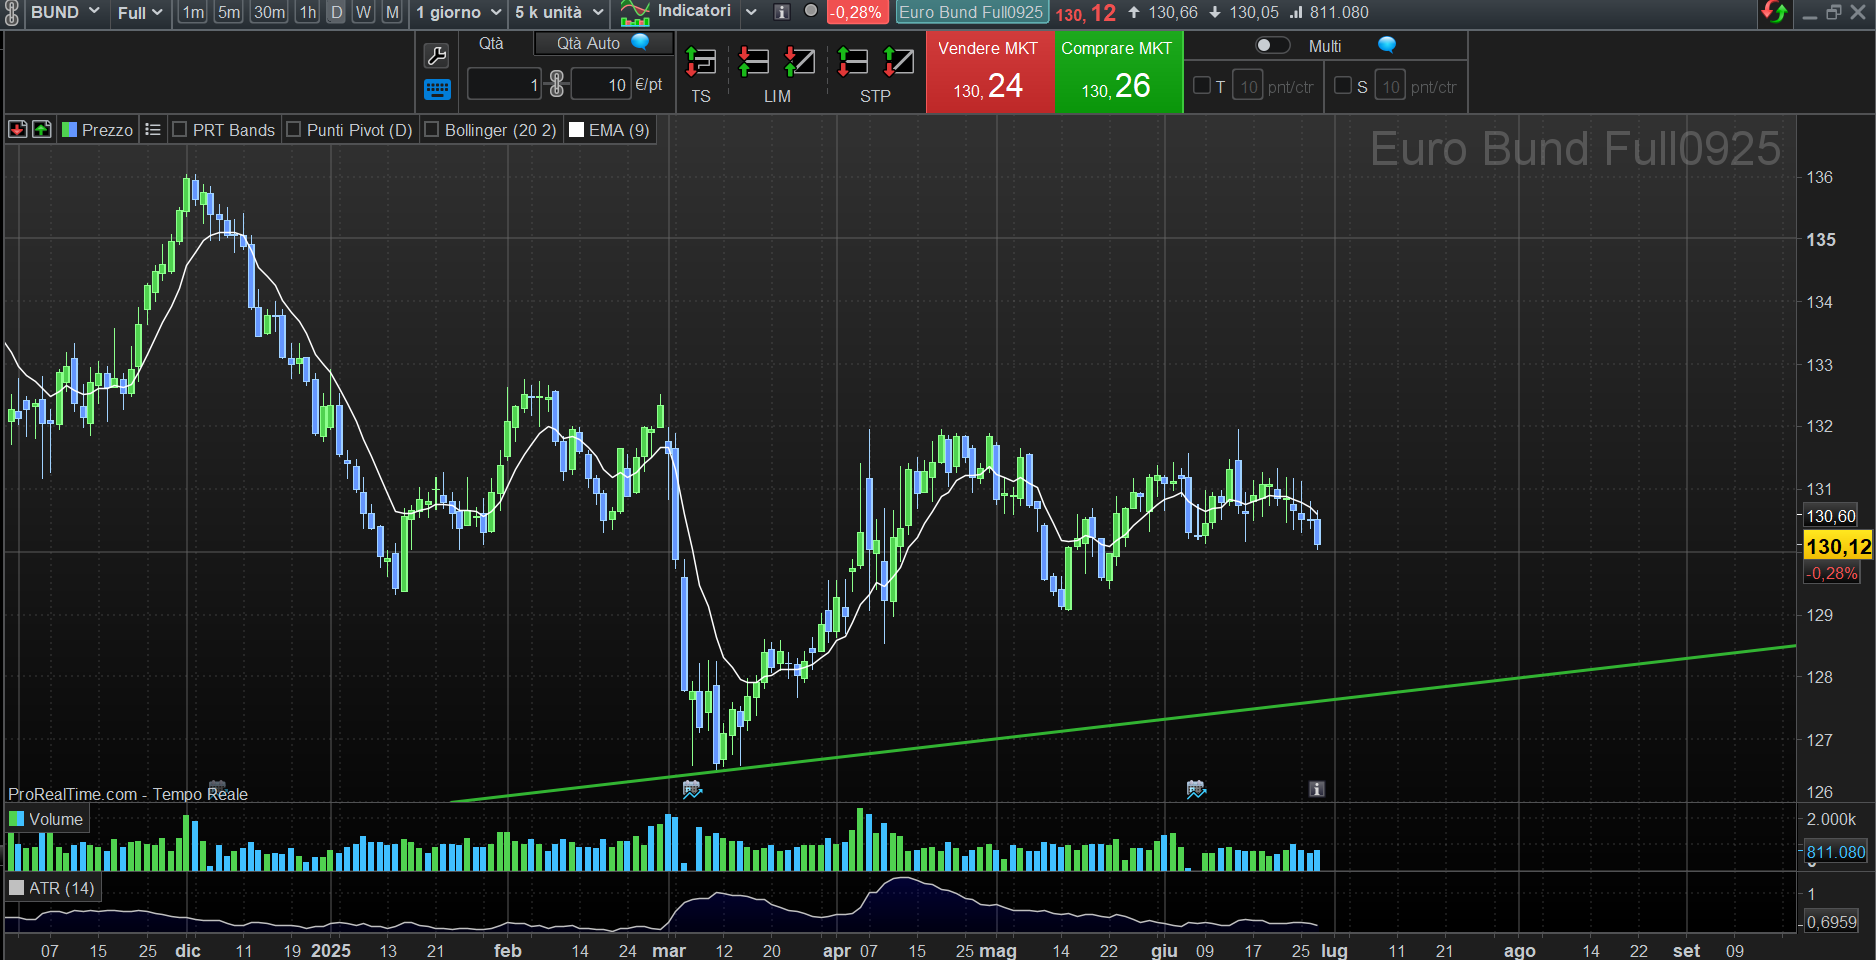Click the blue keyboard icon
The image size is (1876, 960).
[x=437, y=90]
